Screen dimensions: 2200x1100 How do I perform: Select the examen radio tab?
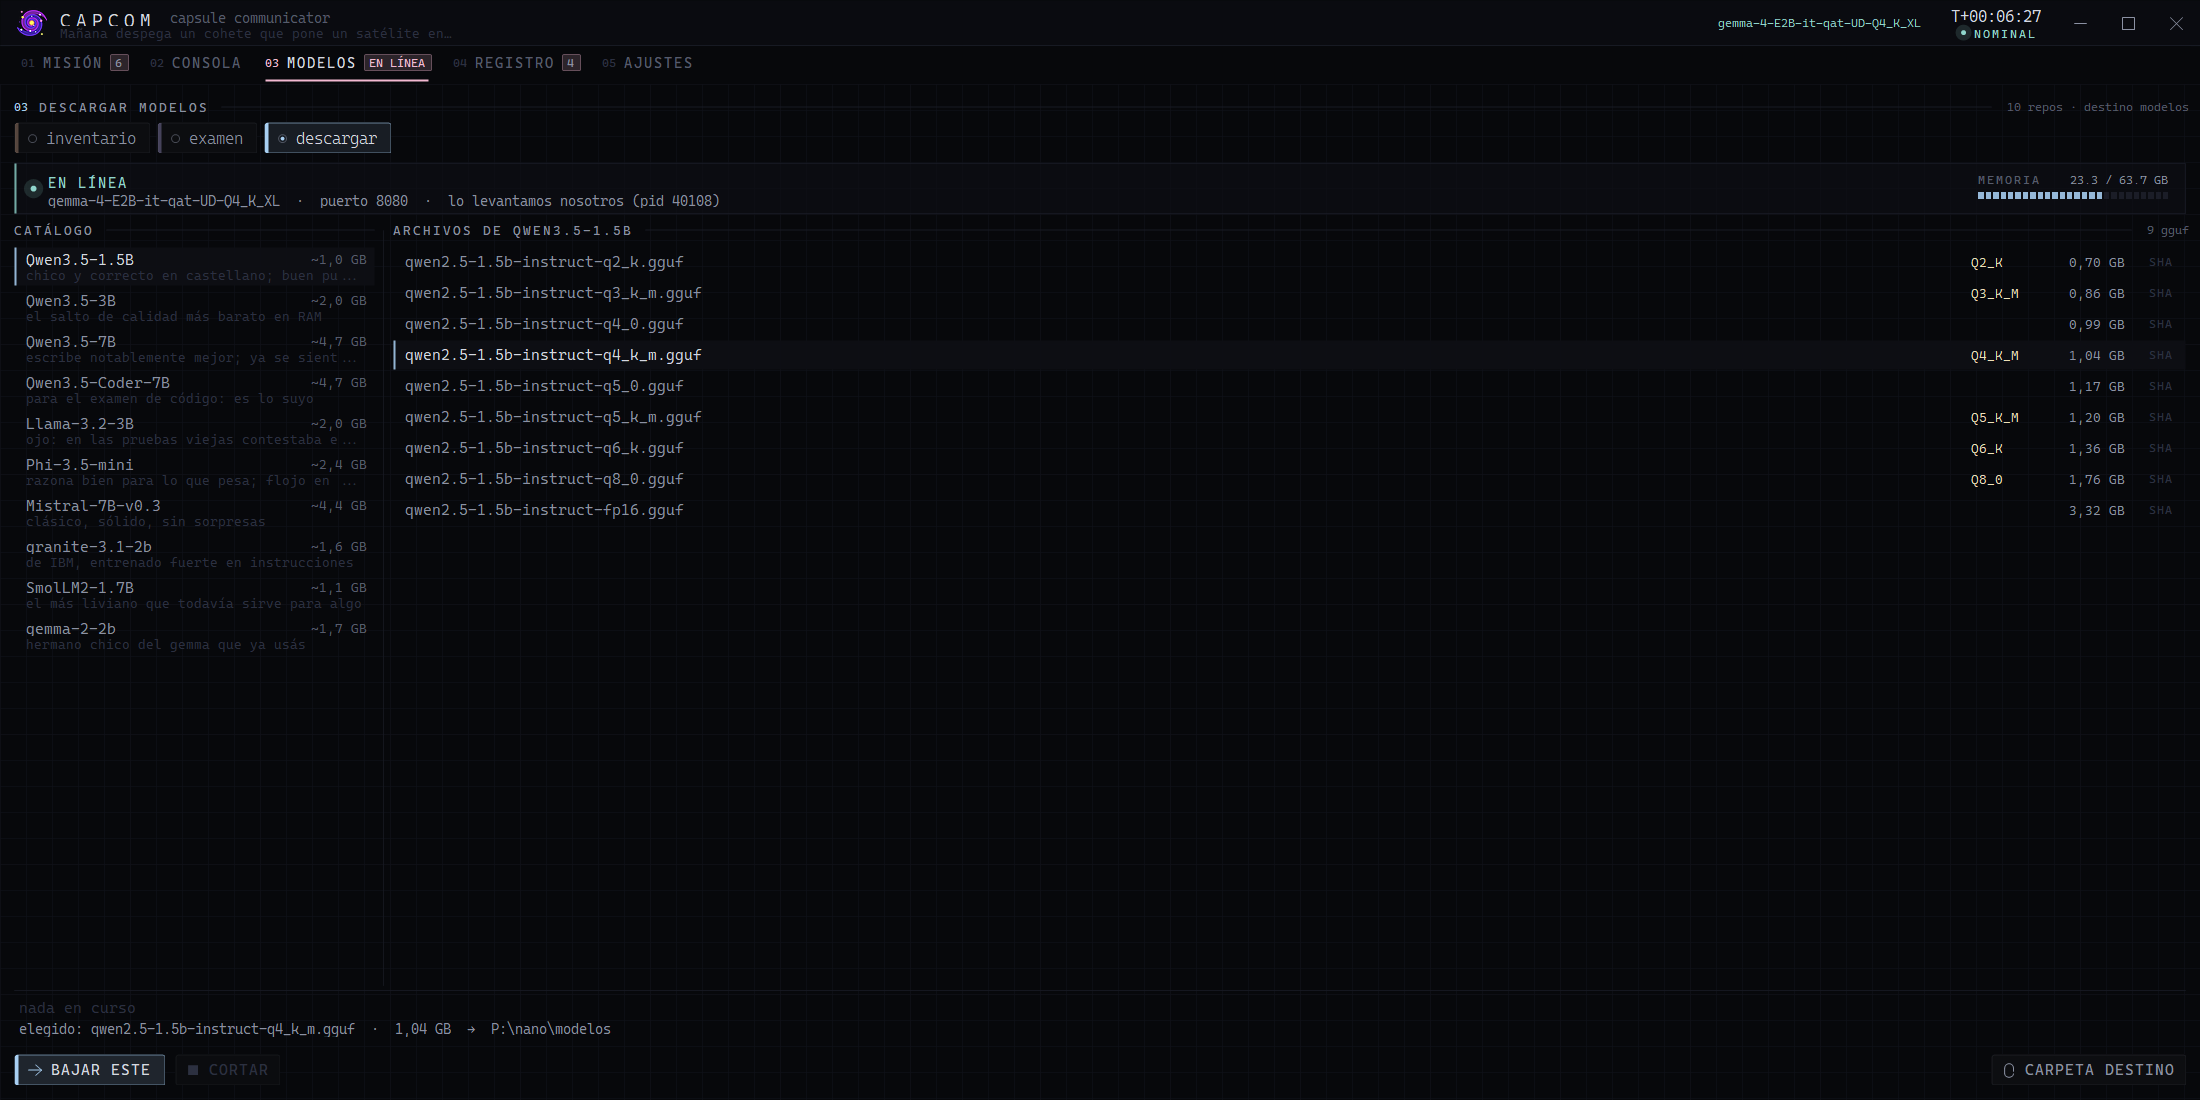click(x=207, y=138)
